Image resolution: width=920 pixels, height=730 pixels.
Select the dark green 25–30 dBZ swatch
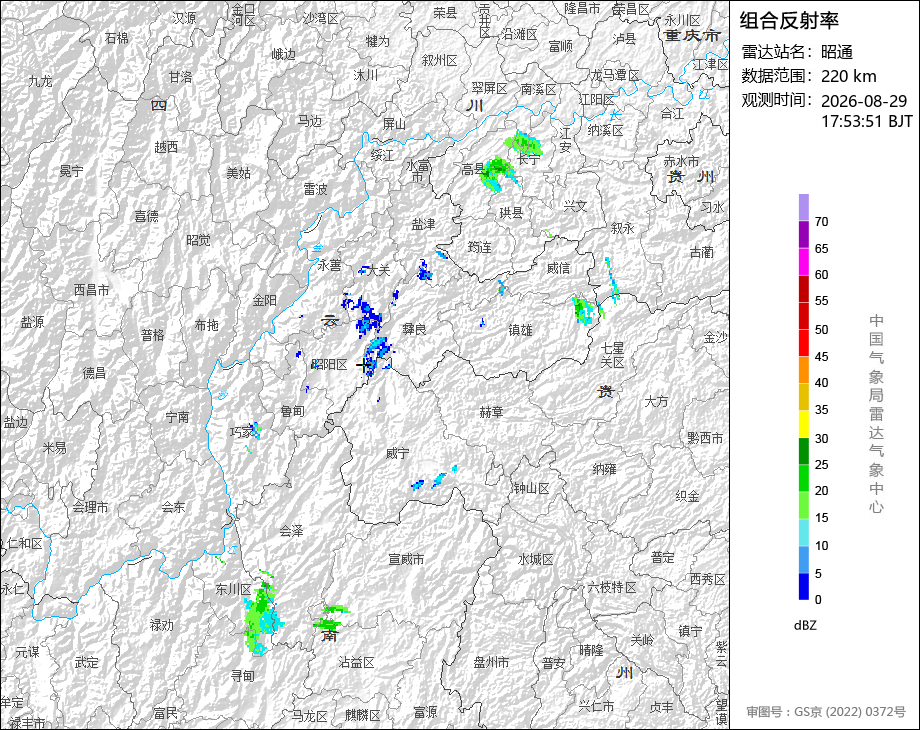click(804, 451)
